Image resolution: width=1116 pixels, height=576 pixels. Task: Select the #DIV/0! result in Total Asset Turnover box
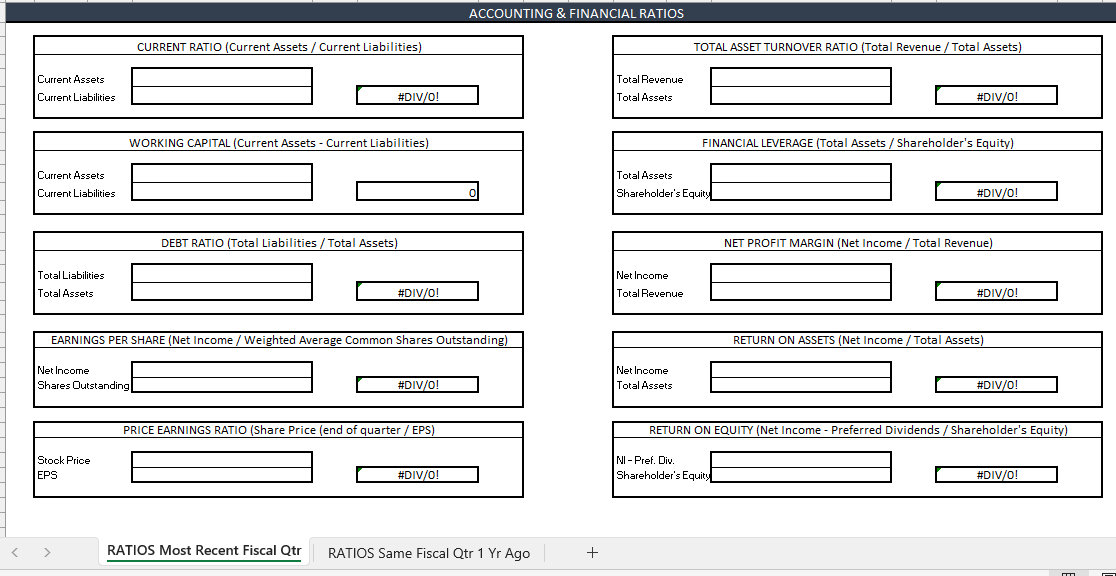(x=996, y=95)
